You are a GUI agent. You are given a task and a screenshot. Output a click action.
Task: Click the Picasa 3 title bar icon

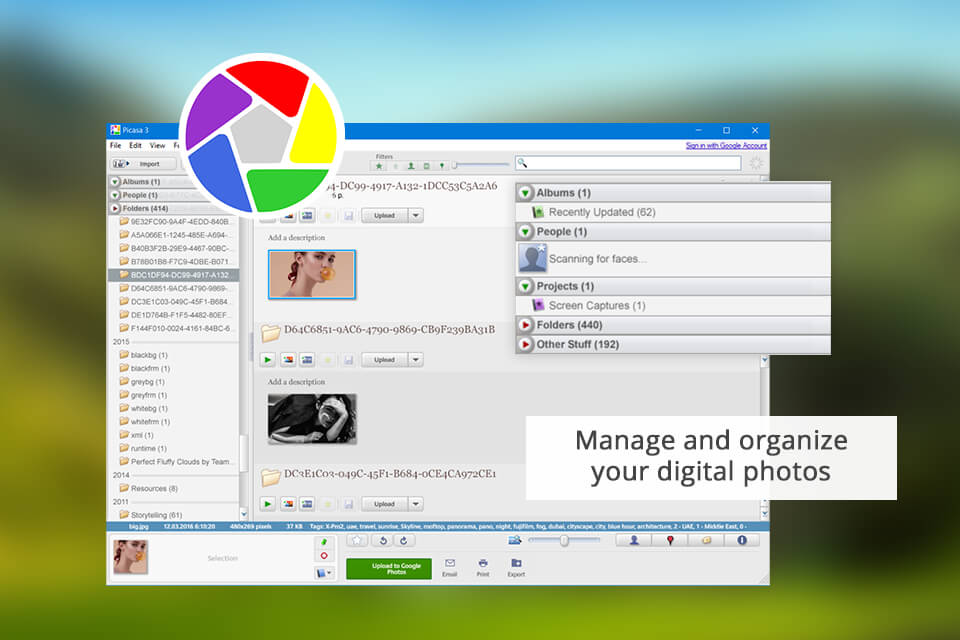click(x=115, y=130)
